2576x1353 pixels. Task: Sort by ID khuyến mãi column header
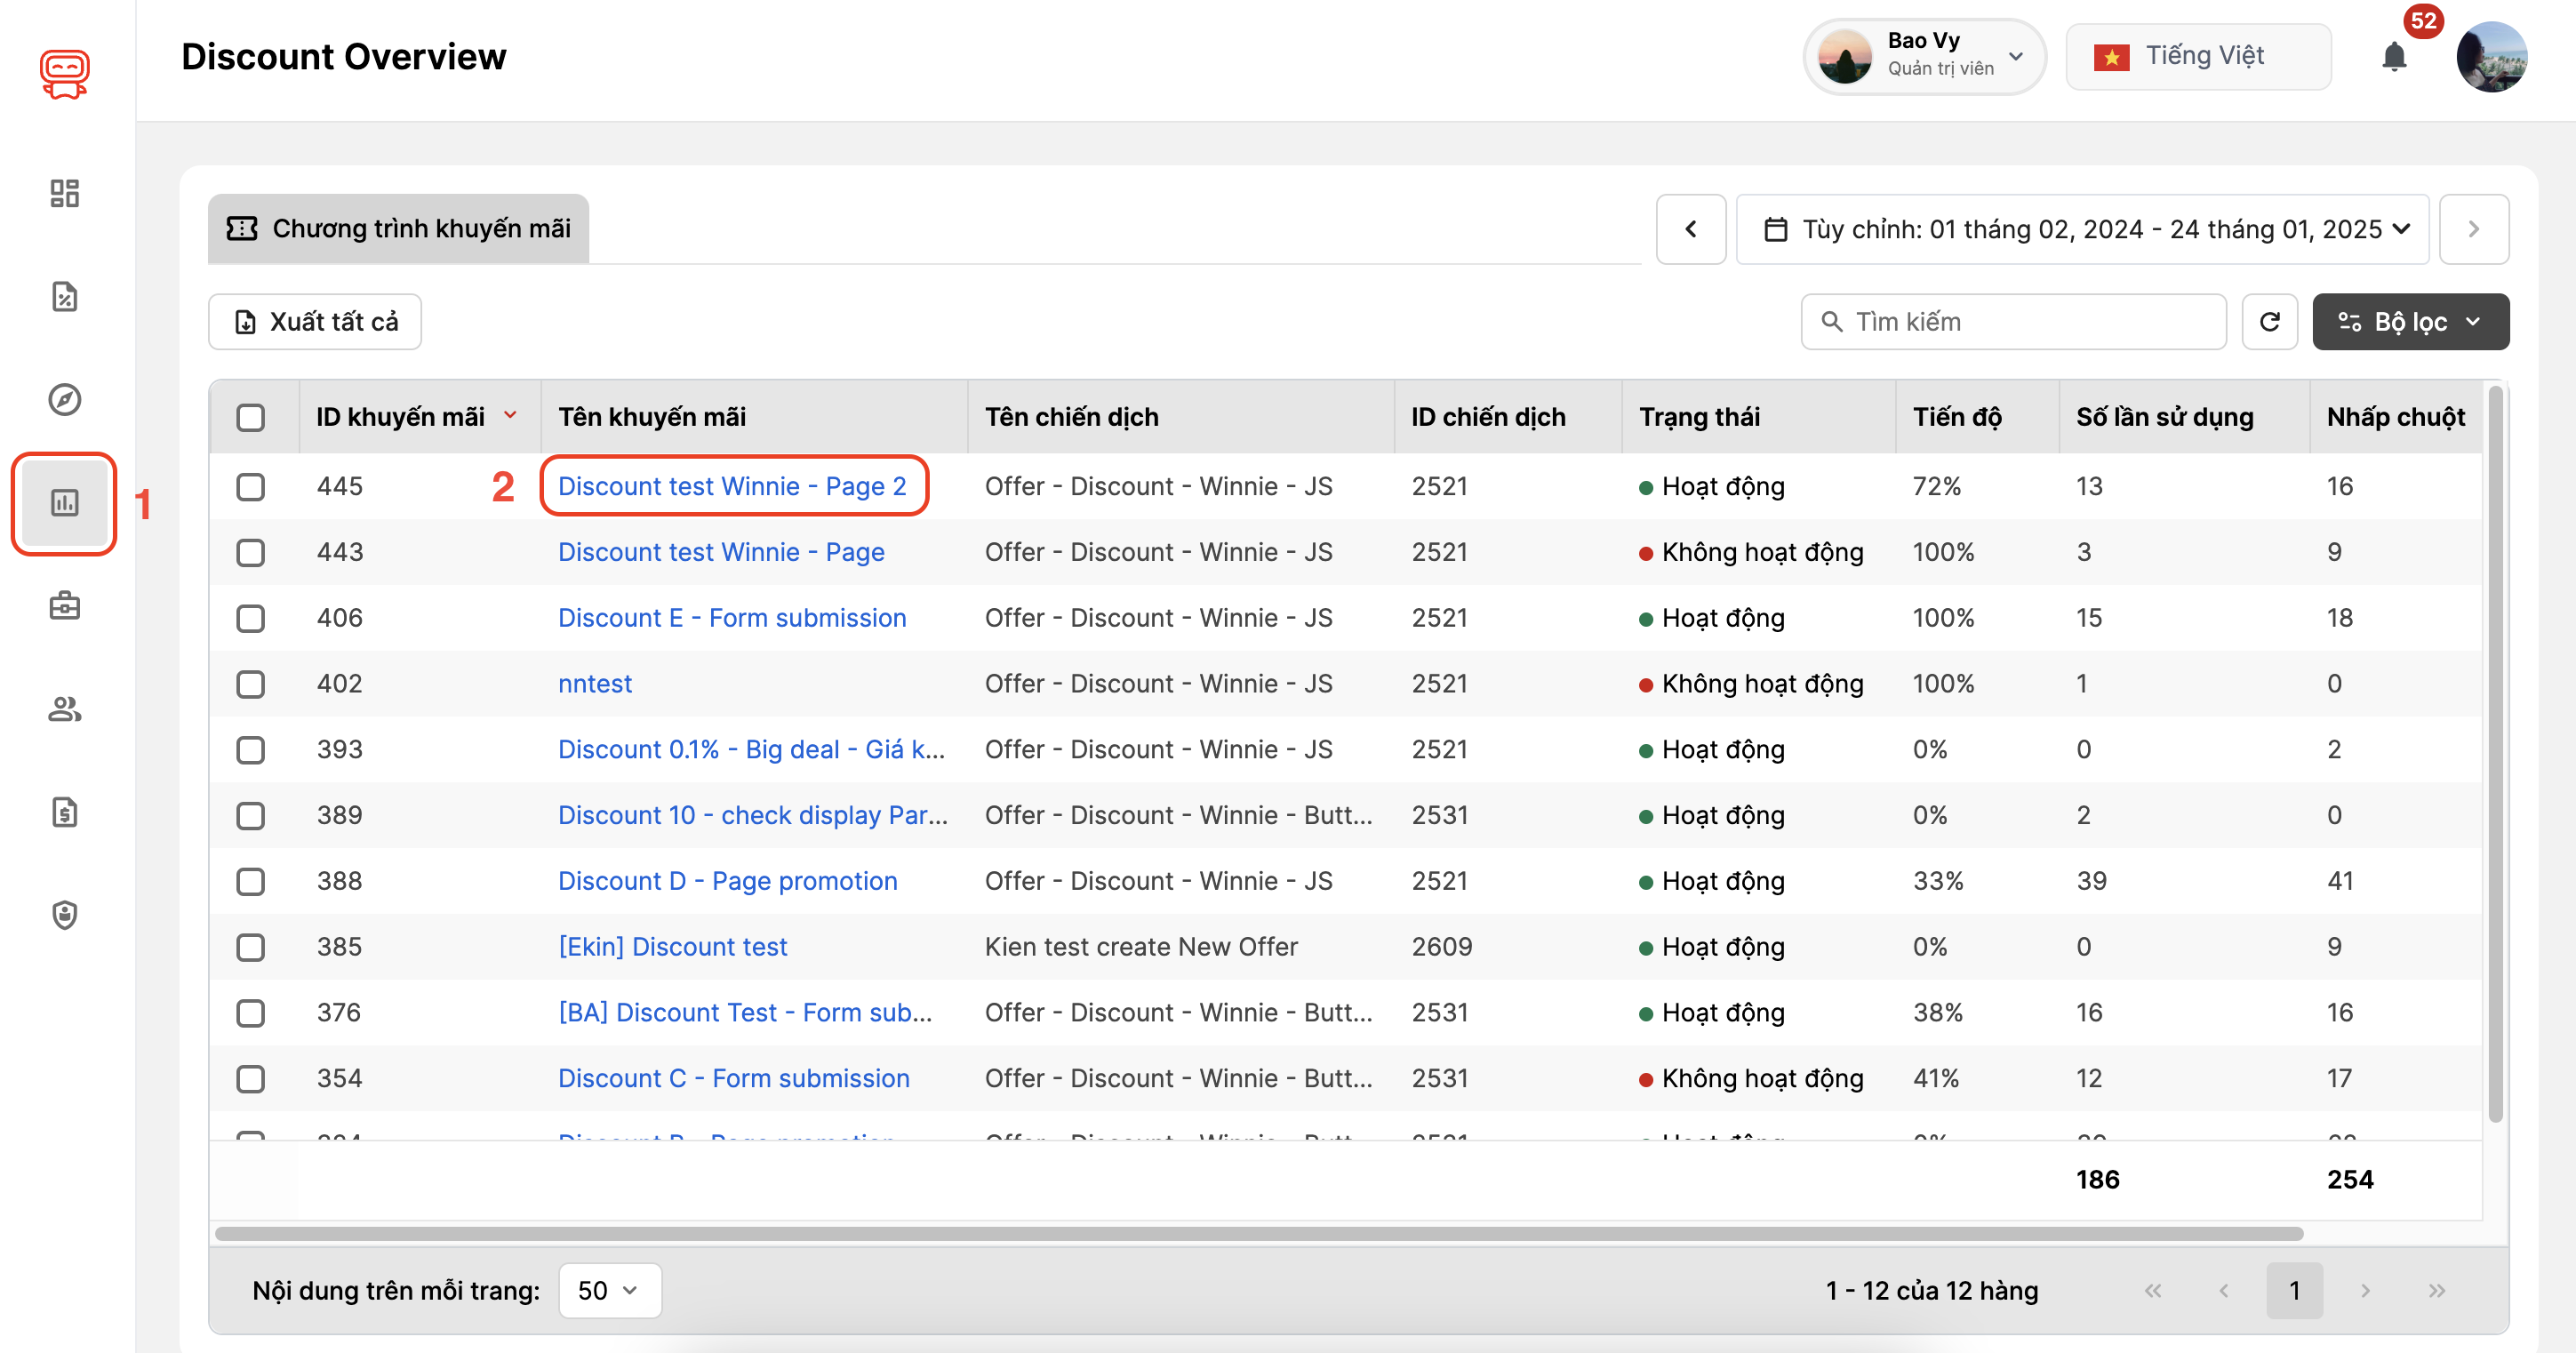pos(400,417)
